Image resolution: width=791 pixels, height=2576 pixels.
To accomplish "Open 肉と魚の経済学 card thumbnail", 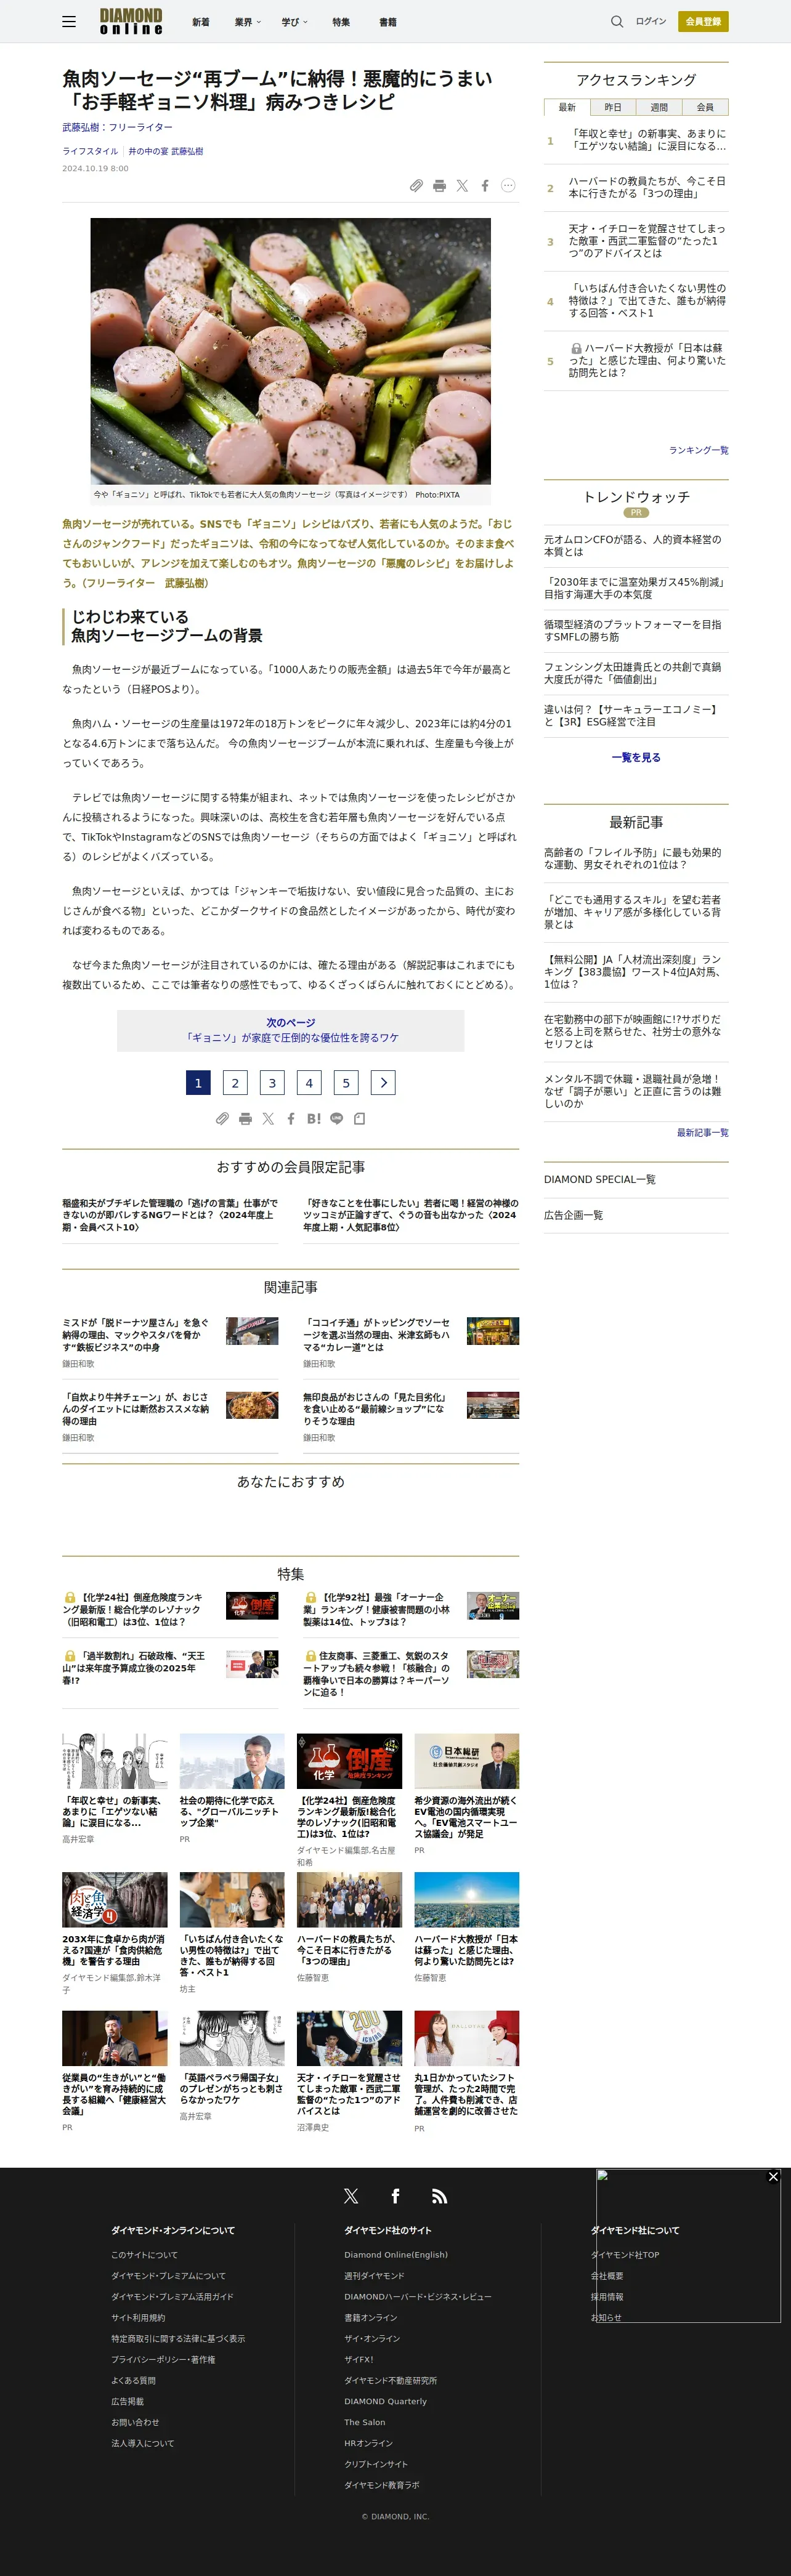I will (114, 1899).
